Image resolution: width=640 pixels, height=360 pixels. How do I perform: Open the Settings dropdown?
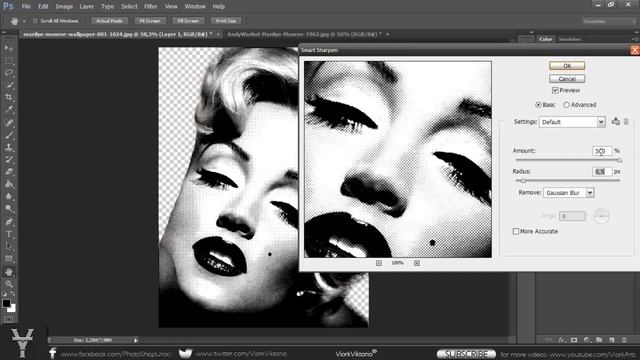pyautogui.click(x=572, y=122)
